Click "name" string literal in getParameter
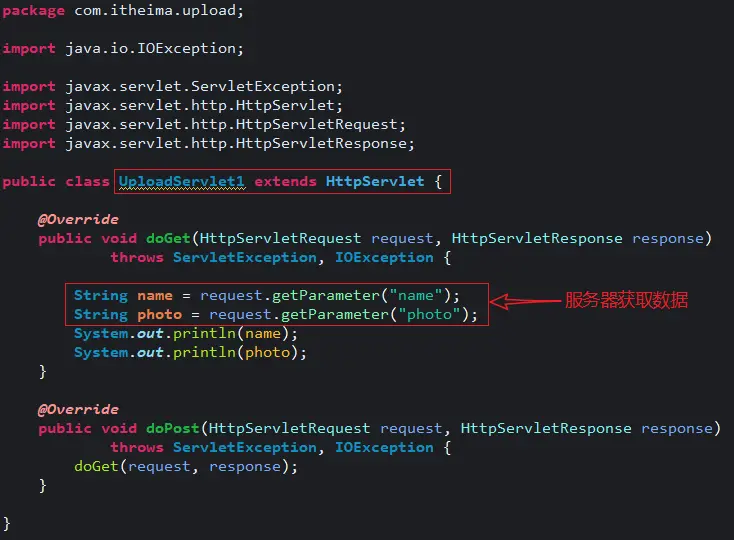 416,295
